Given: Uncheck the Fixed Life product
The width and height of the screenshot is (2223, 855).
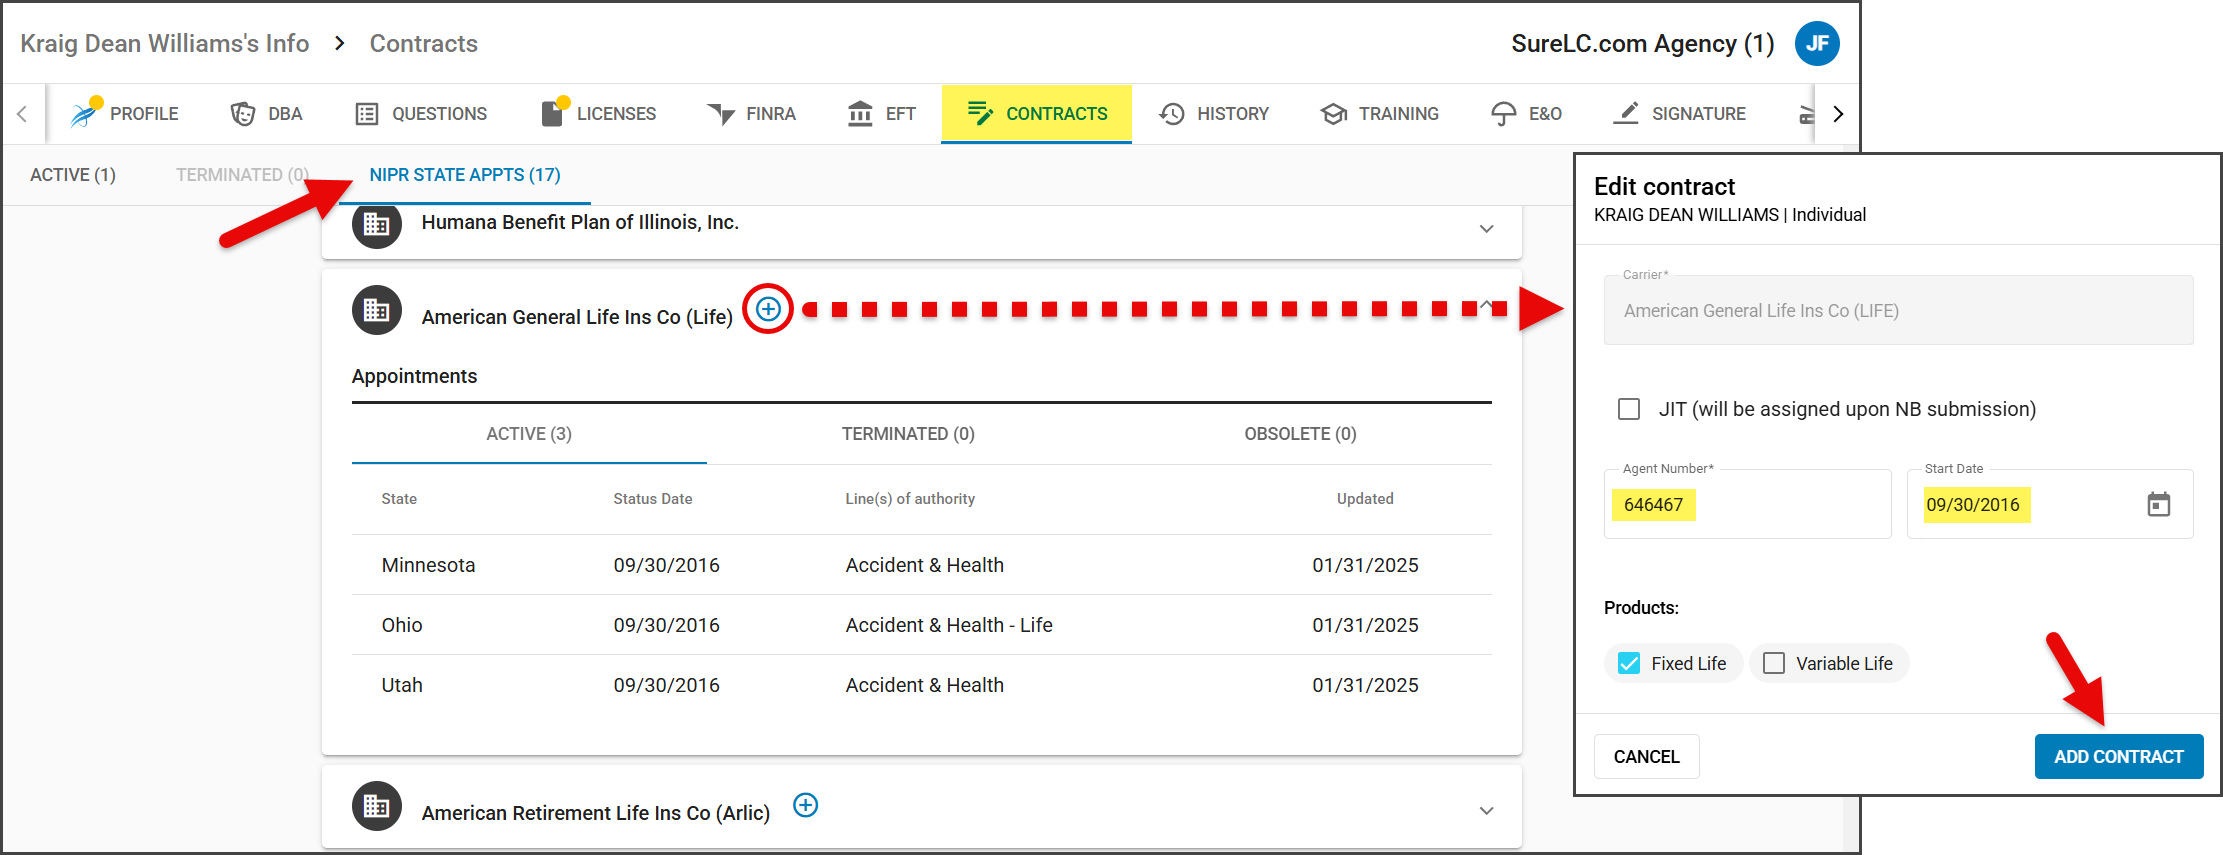Looking at the screenshot, I should (1629, 663).
